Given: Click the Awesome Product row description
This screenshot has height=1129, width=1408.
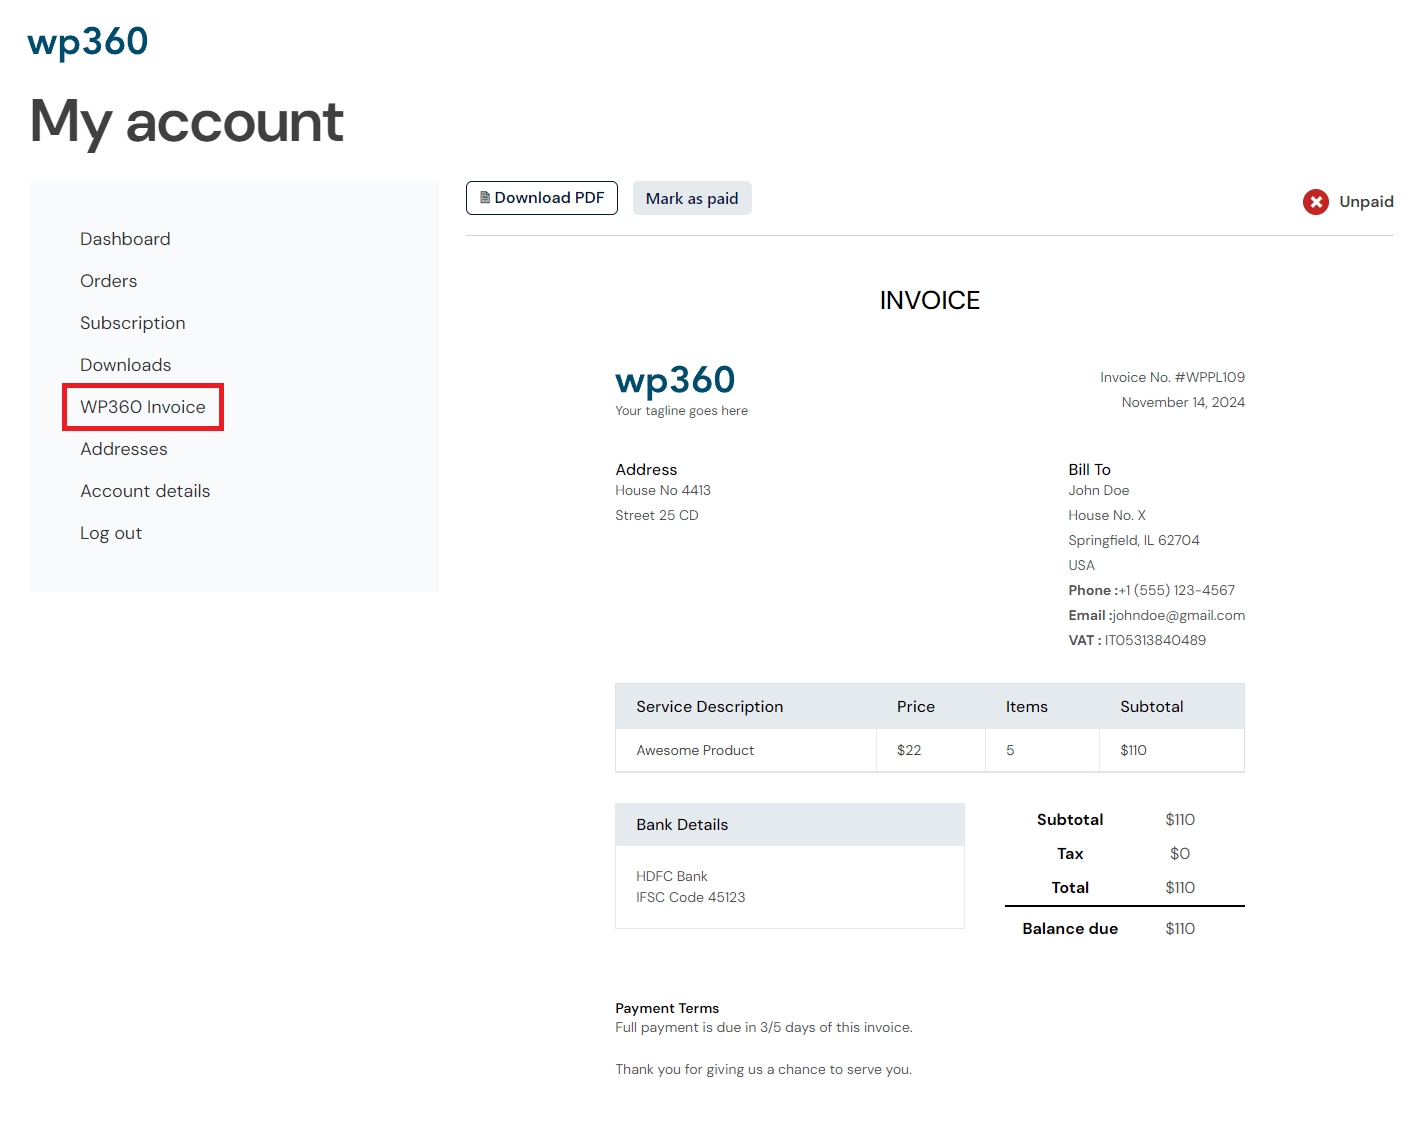Looking at the screenshot, I should click(x=695, y=750).
